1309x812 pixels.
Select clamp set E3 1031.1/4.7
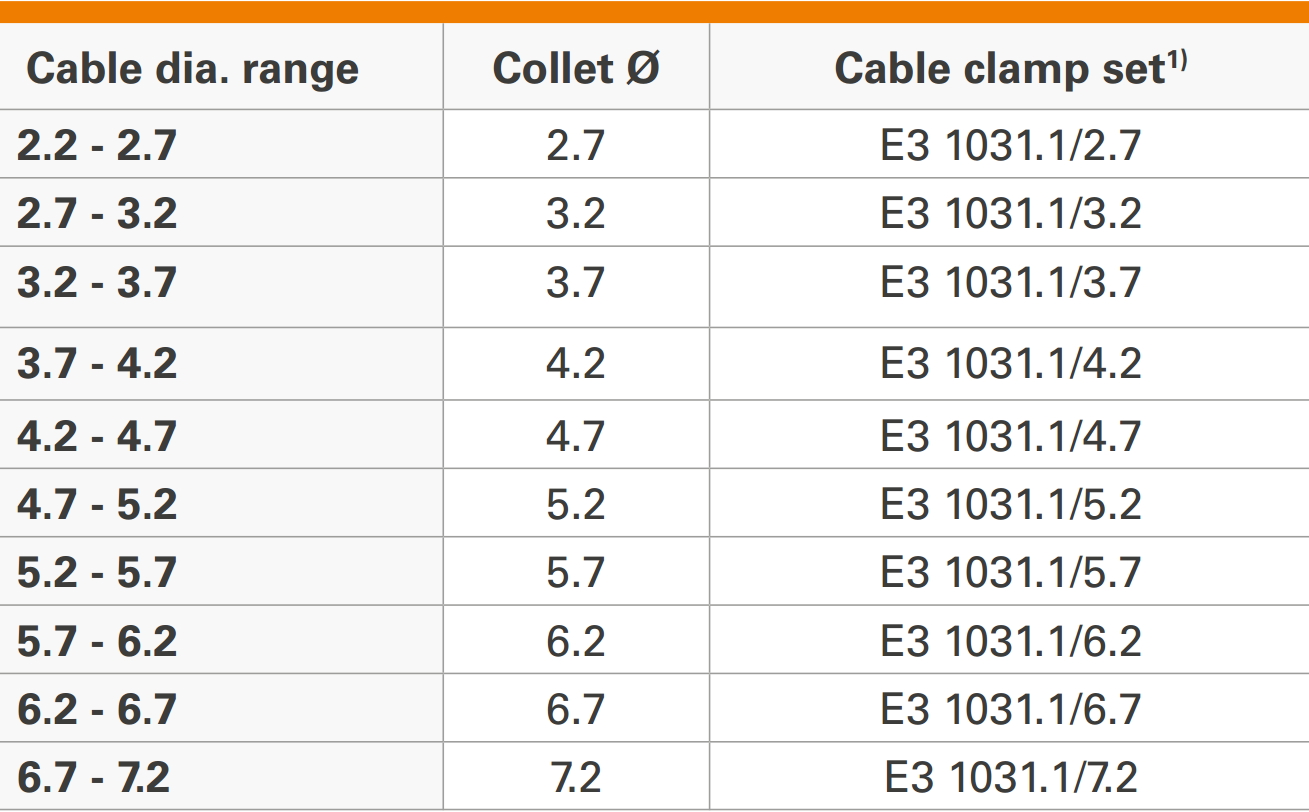click(x=1010, y=436)
